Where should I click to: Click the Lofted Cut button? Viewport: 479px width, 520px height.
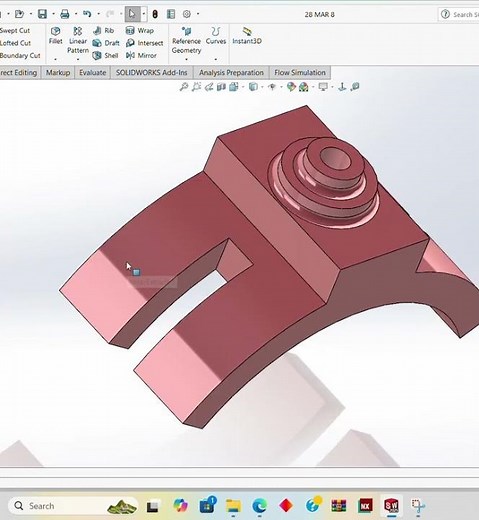(x=15, y=43)
